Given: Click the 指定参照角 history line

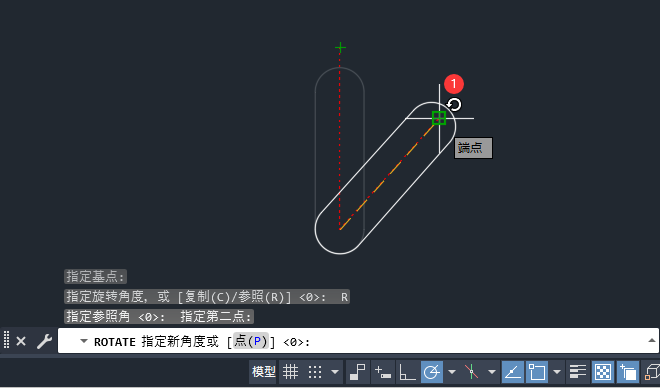Looking at the screenshot, I should pyautogui.click(x=159, y=316).
